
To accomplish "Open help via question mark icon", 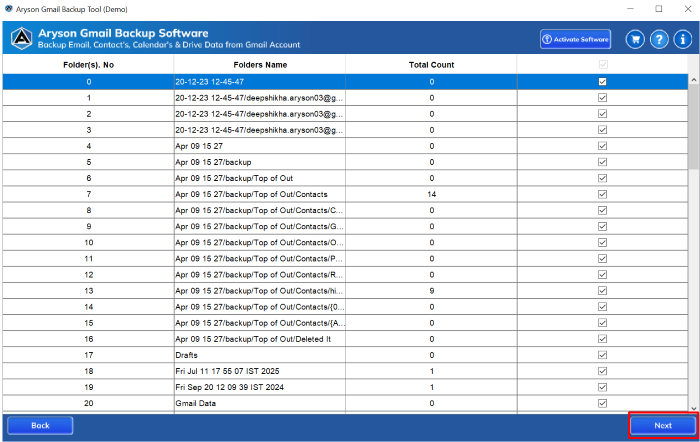I will click(x=658, y=39).
